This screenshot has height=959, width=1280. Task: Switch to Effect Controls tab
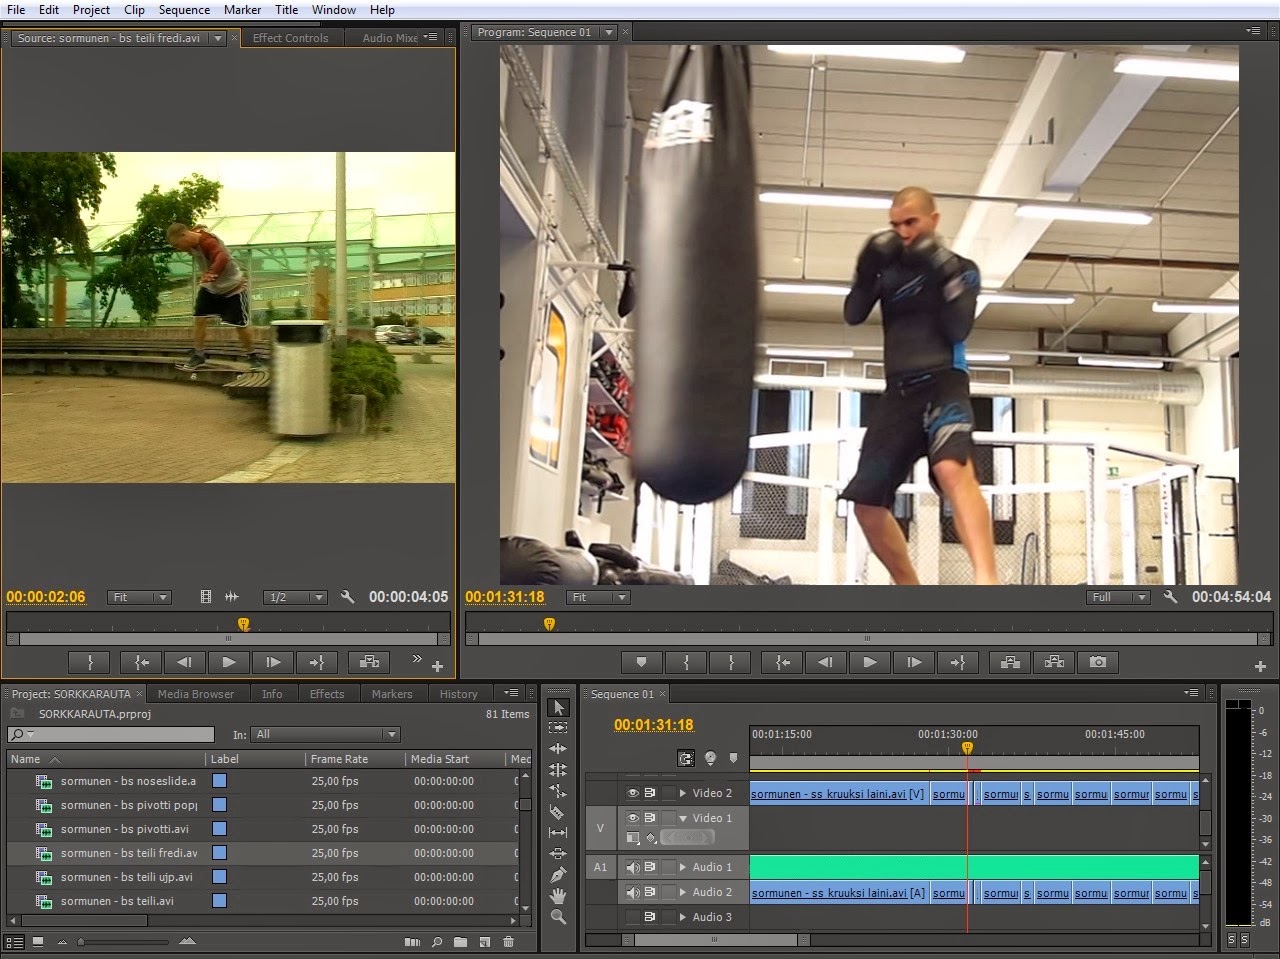click(x=290, y=38)
